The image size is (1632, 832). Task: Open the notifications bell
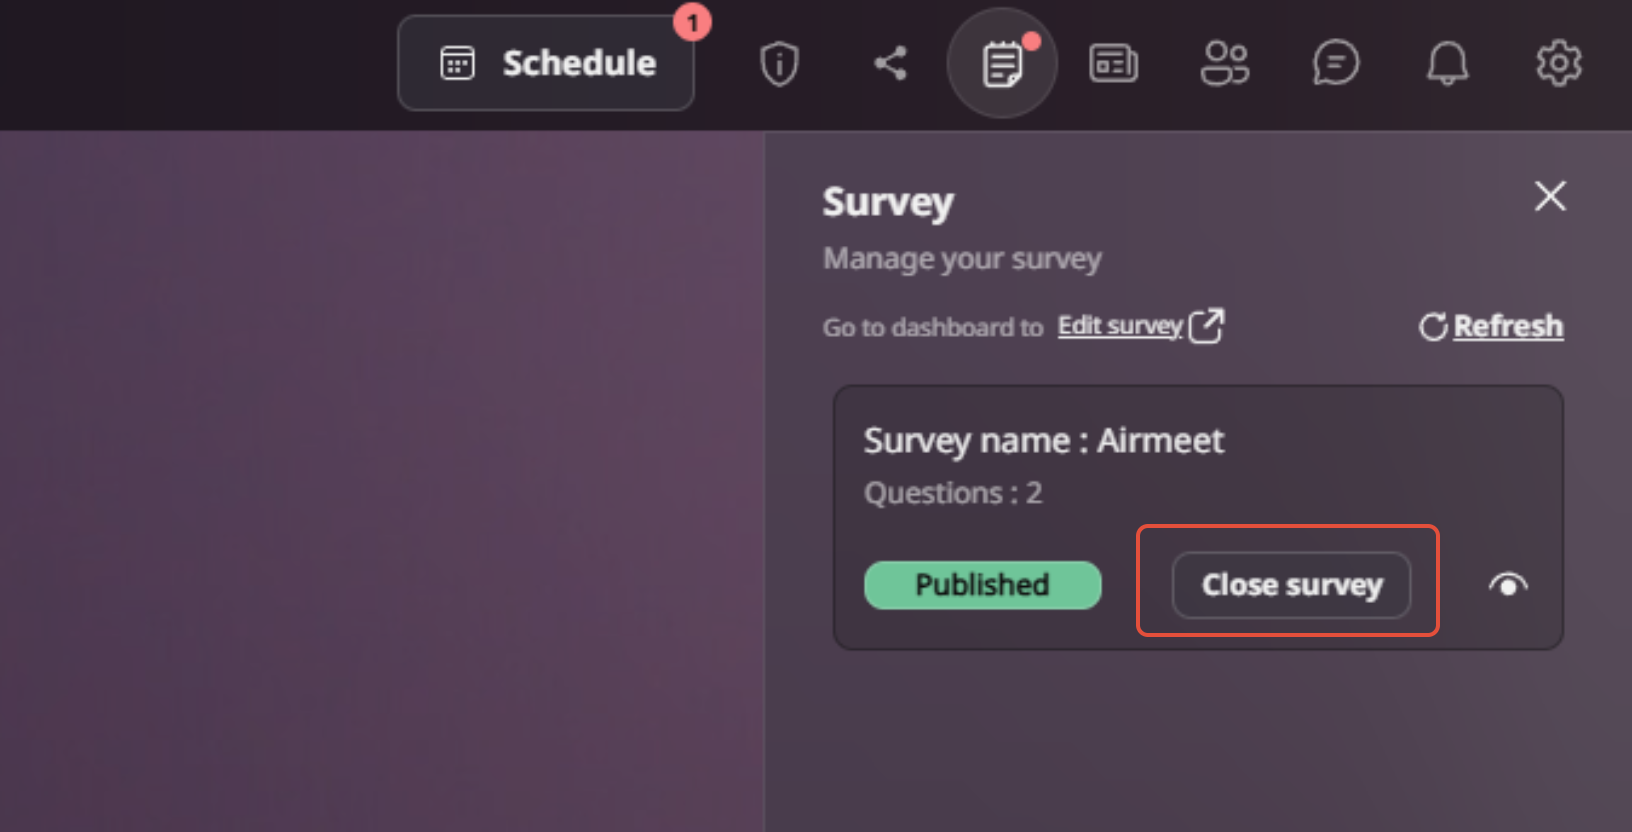click(1447, 64)
